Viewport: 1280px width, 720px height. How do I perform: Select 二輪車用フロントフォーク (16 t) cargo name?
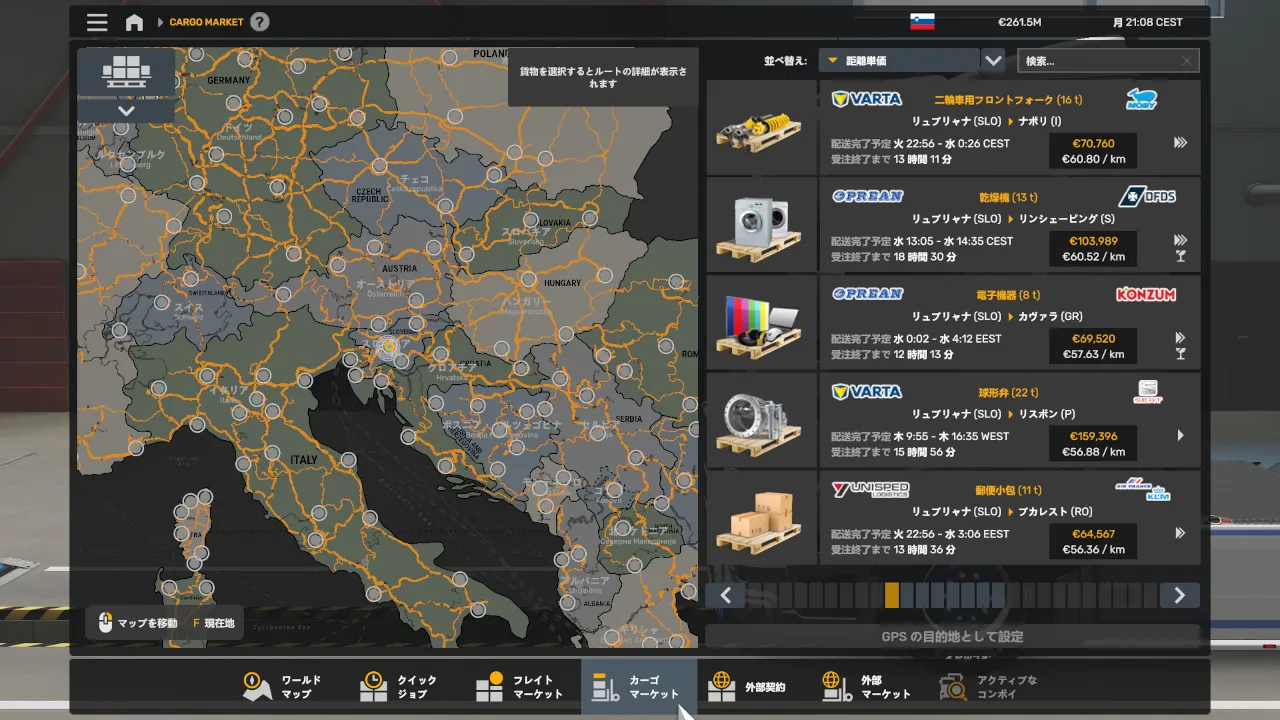[1008, 100]
